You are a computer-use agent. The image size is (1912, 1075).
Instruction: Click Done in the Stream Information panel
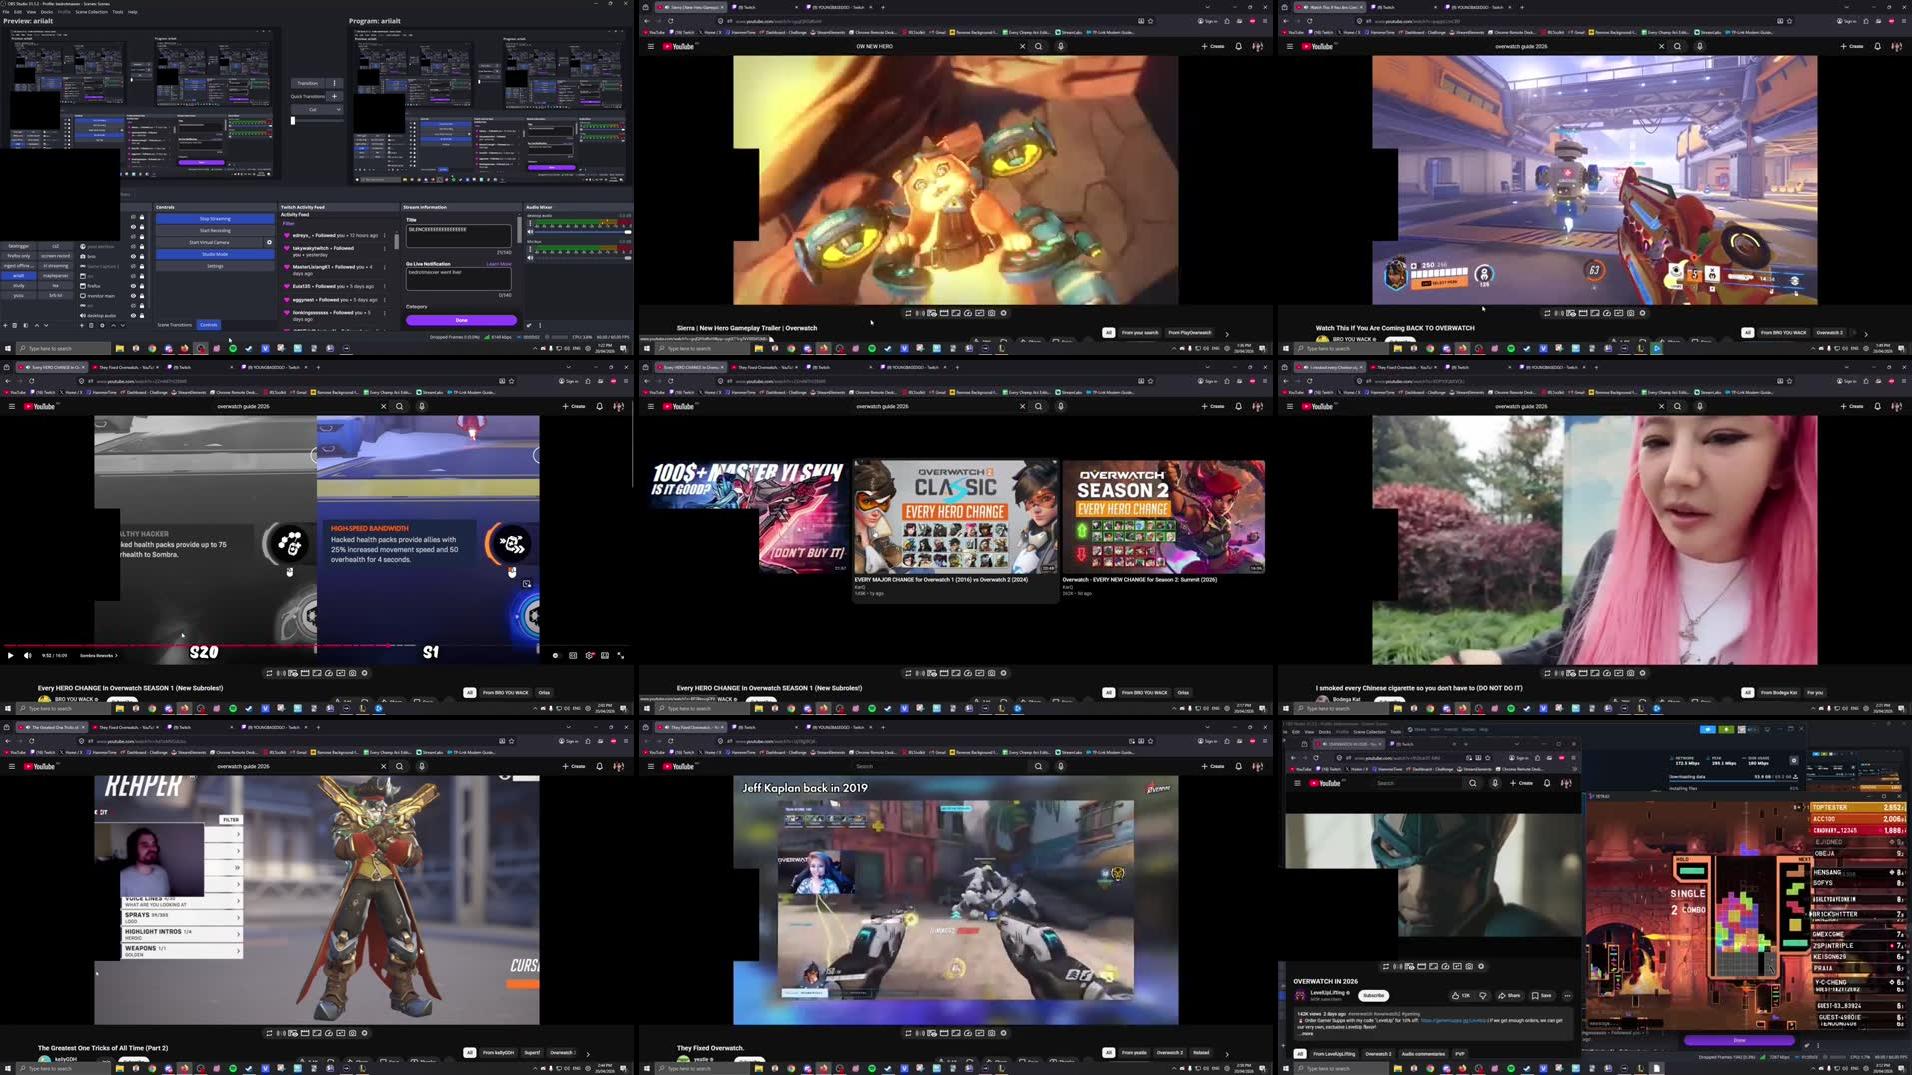coord(459,319)
